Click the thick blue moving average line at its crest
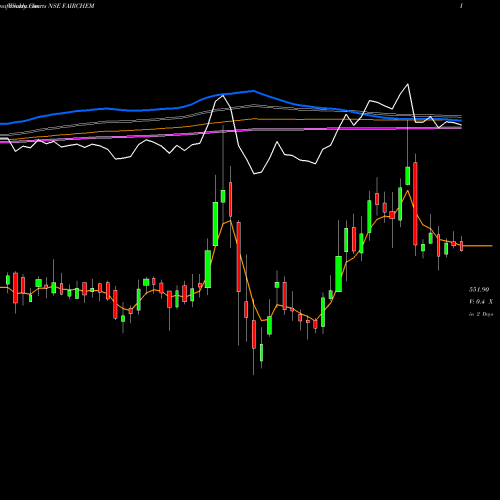The width and height of the screenshot is (500, 500). (x=253, y=91)
